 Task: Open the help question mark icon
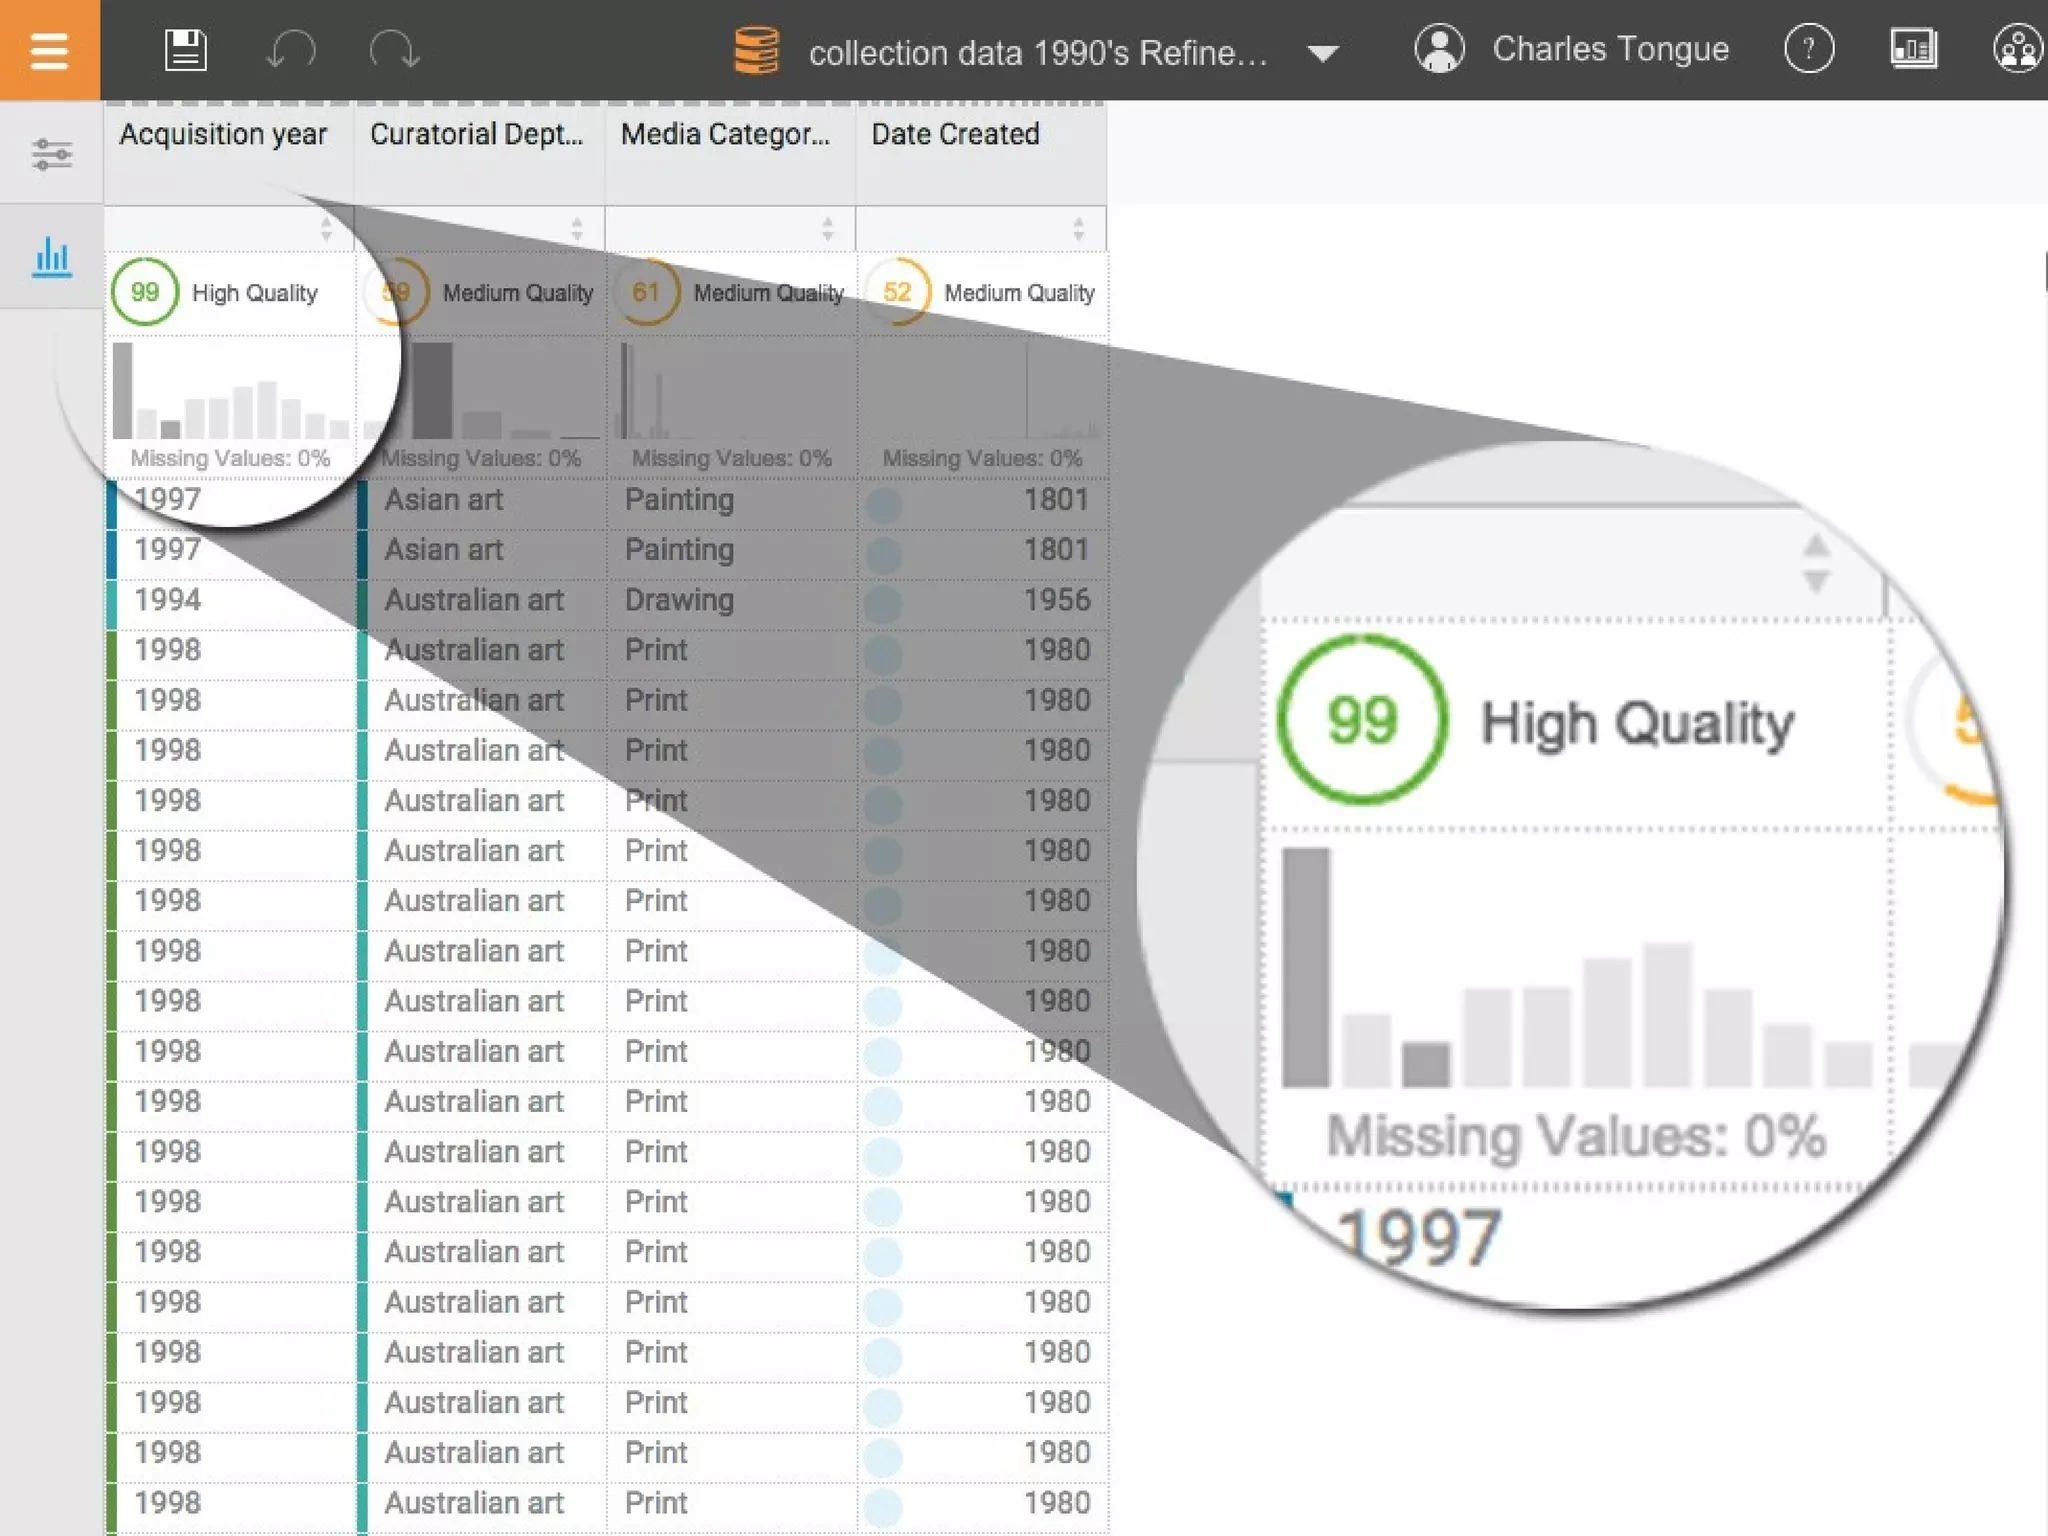(1808, 48)
